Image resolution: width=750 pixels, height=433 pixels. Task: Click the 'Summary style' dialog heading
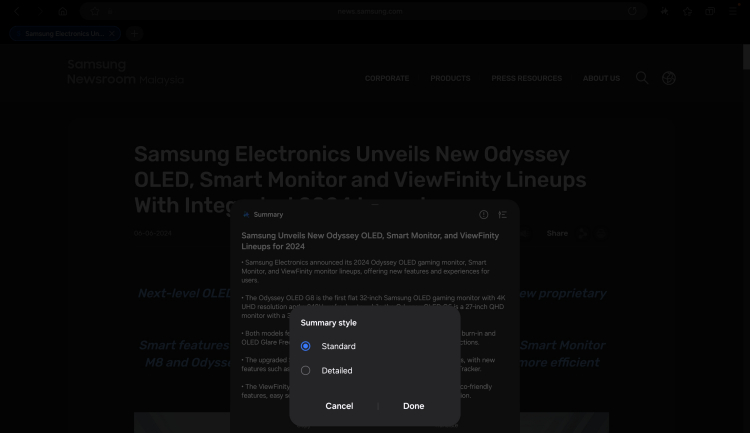328,323
